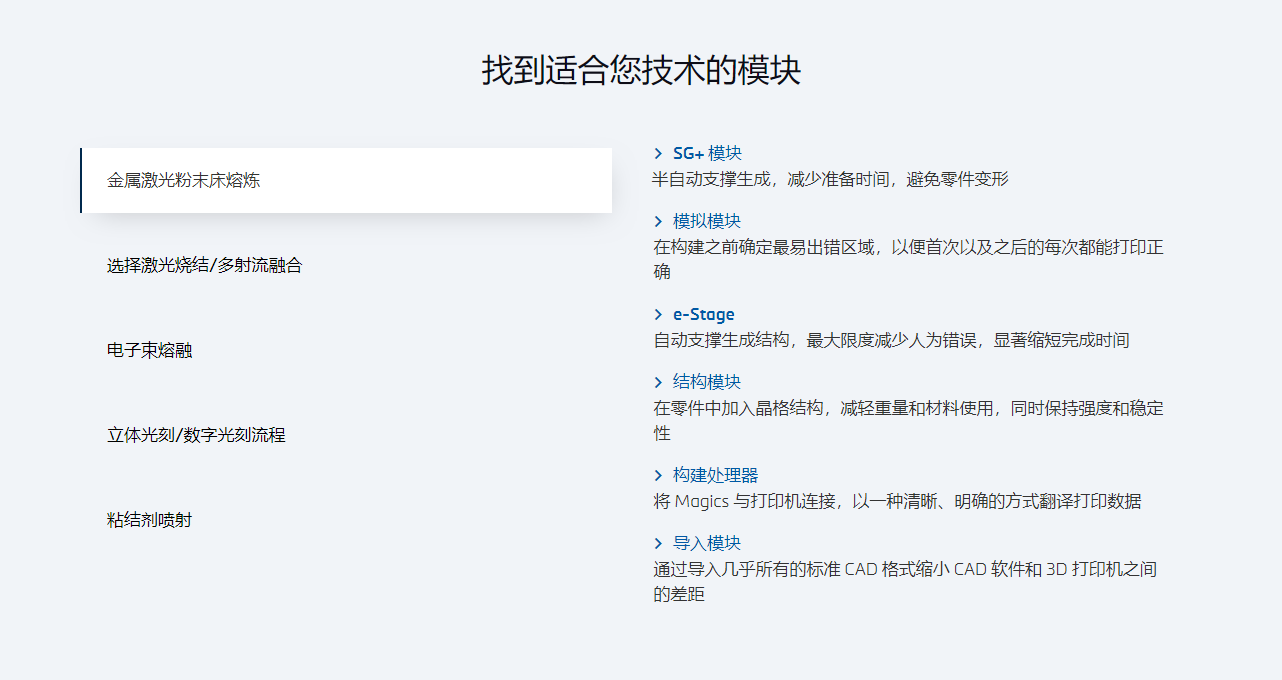Click the description starting with 半自动支撑生成
Viewport: 1282px width, 680px height.
coord(830,179)
